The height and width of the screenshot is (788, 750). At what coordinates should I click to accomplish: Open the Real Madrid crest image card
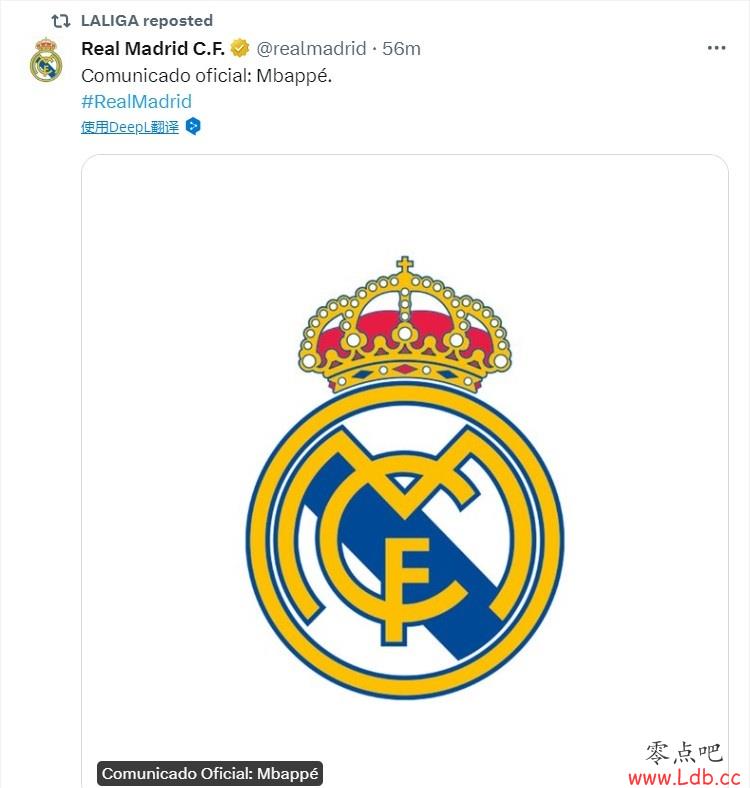(x=405, y=471)
